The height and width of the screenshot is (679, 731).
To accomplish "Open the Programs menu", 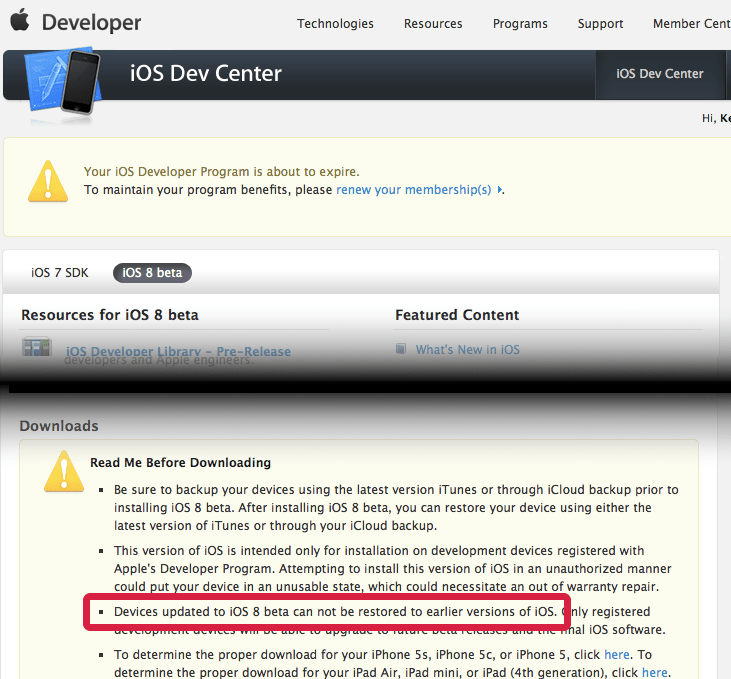I will [520, 24].
